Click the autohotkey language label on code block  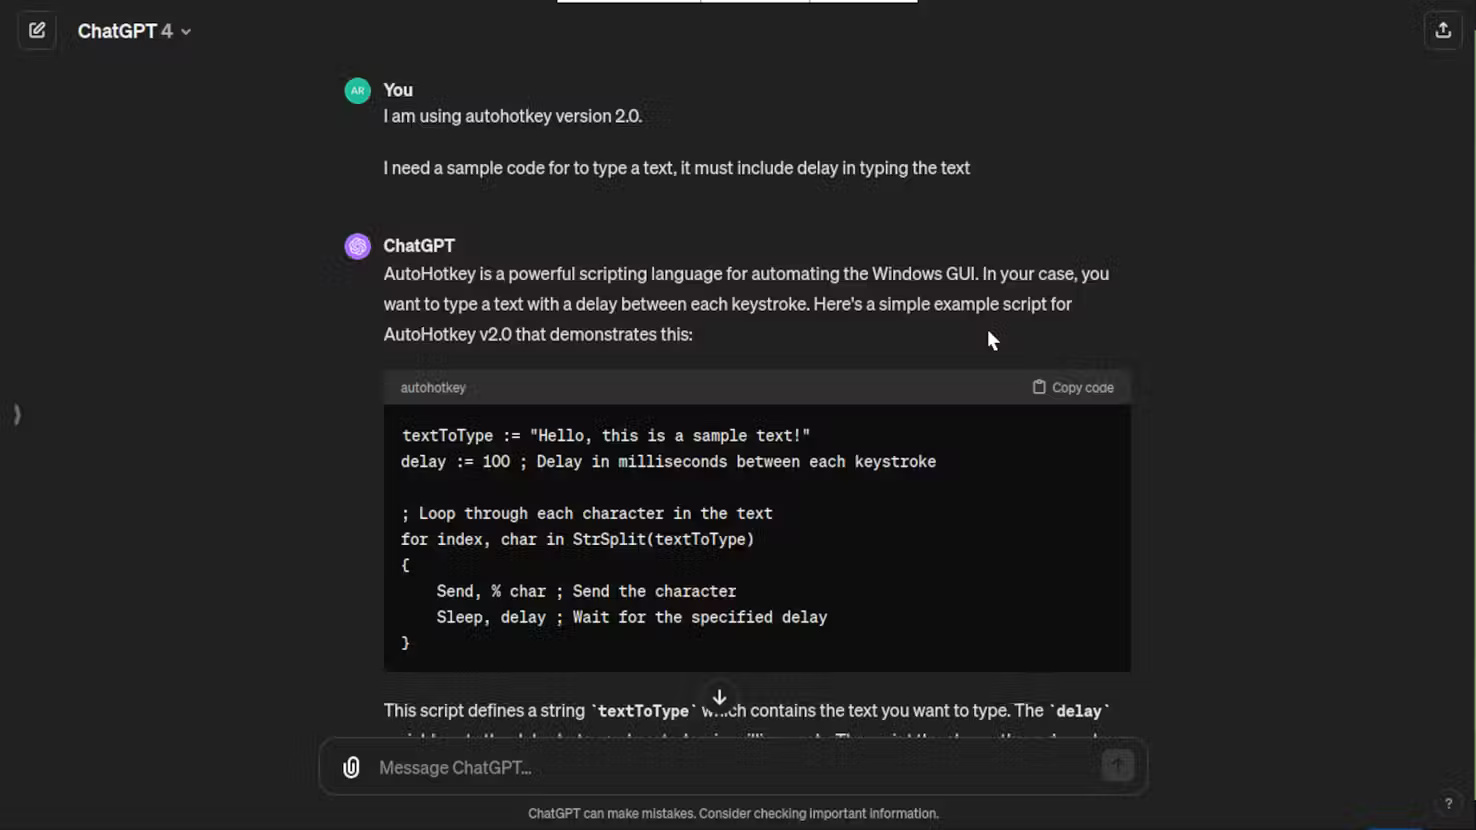[x=433, y=388]
